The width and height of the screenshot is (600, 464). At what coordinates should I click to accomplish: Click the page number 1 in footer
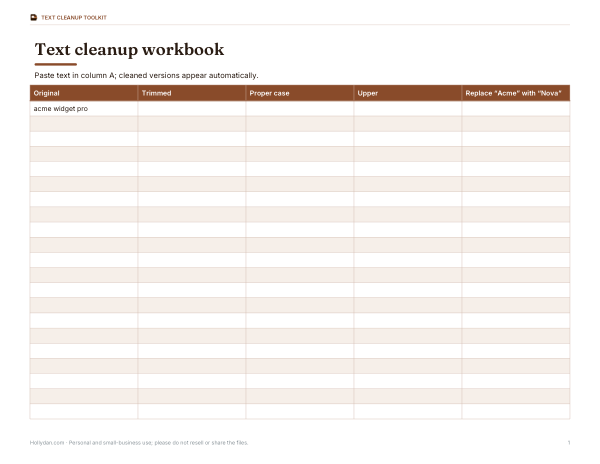569,443
